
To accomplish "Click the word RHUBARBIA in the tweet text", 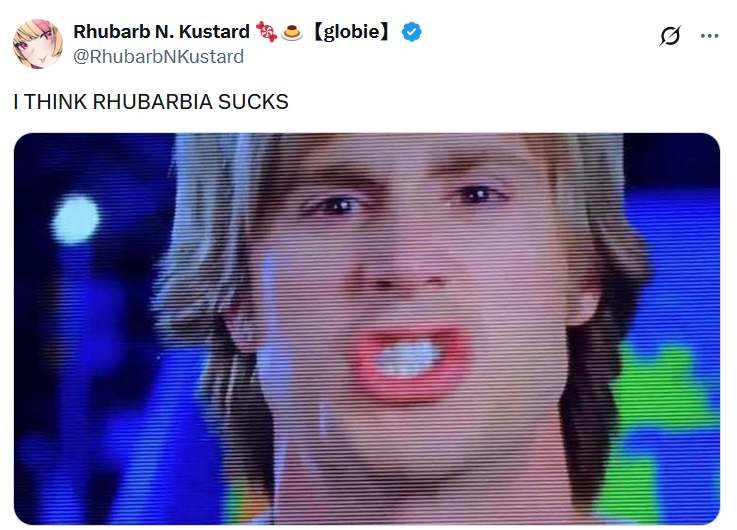I will [152, 102].
